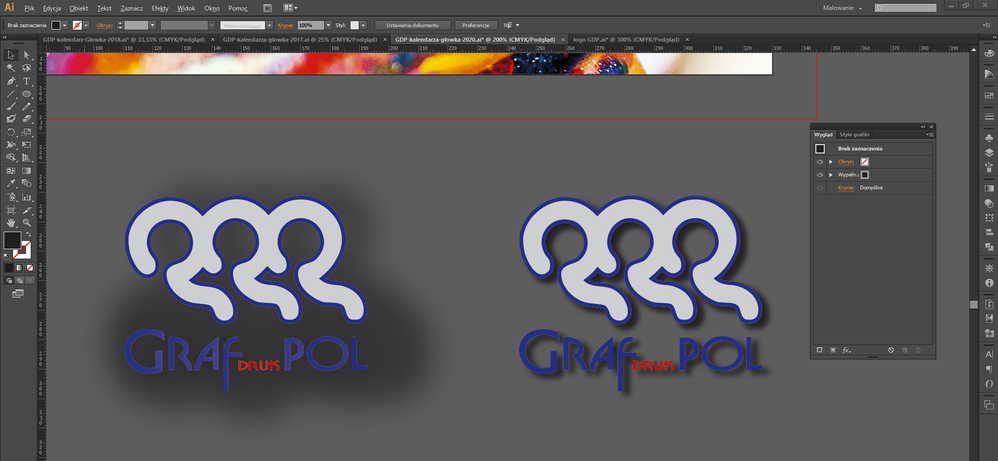
Task: Select the Zoom tool
Action: (27, 223)
